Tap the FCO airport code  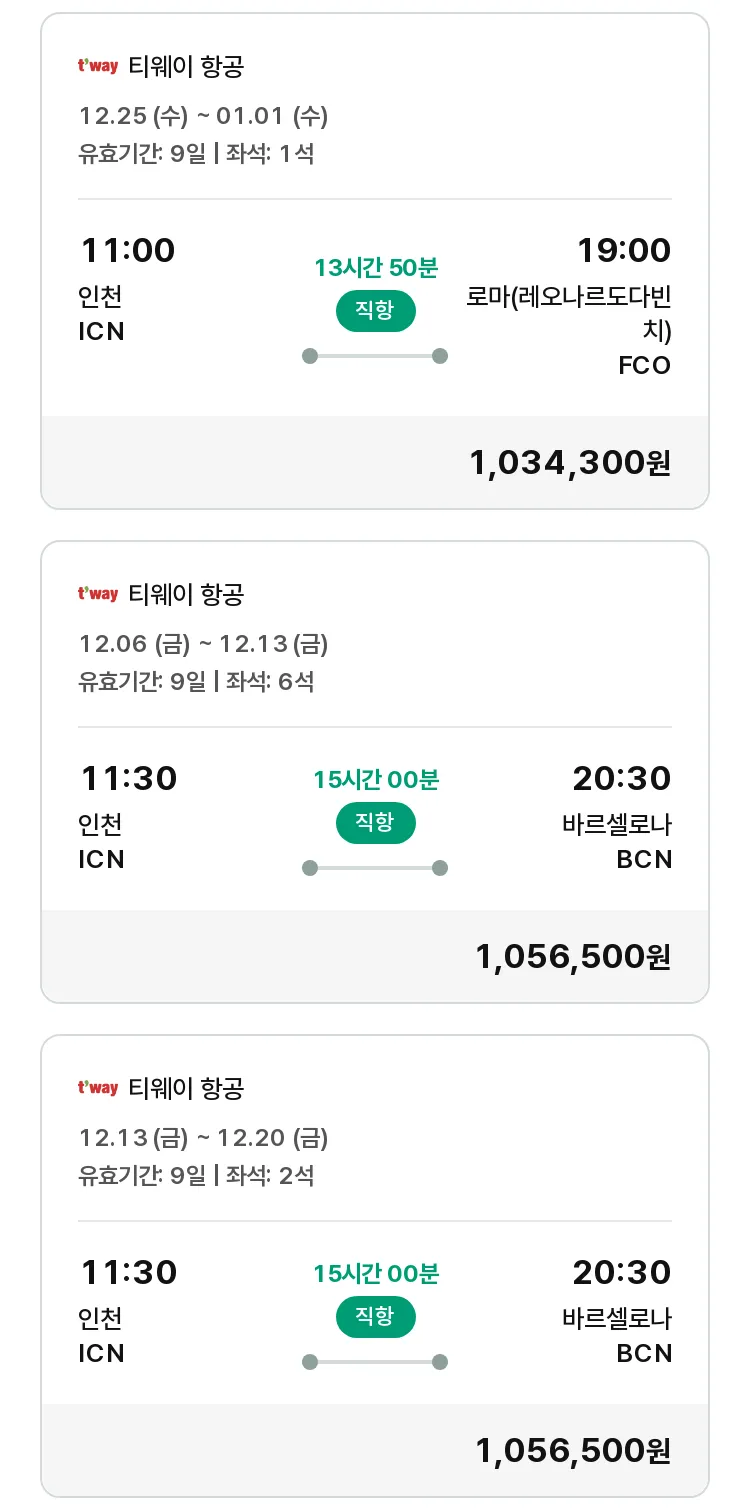coord(644,366)
